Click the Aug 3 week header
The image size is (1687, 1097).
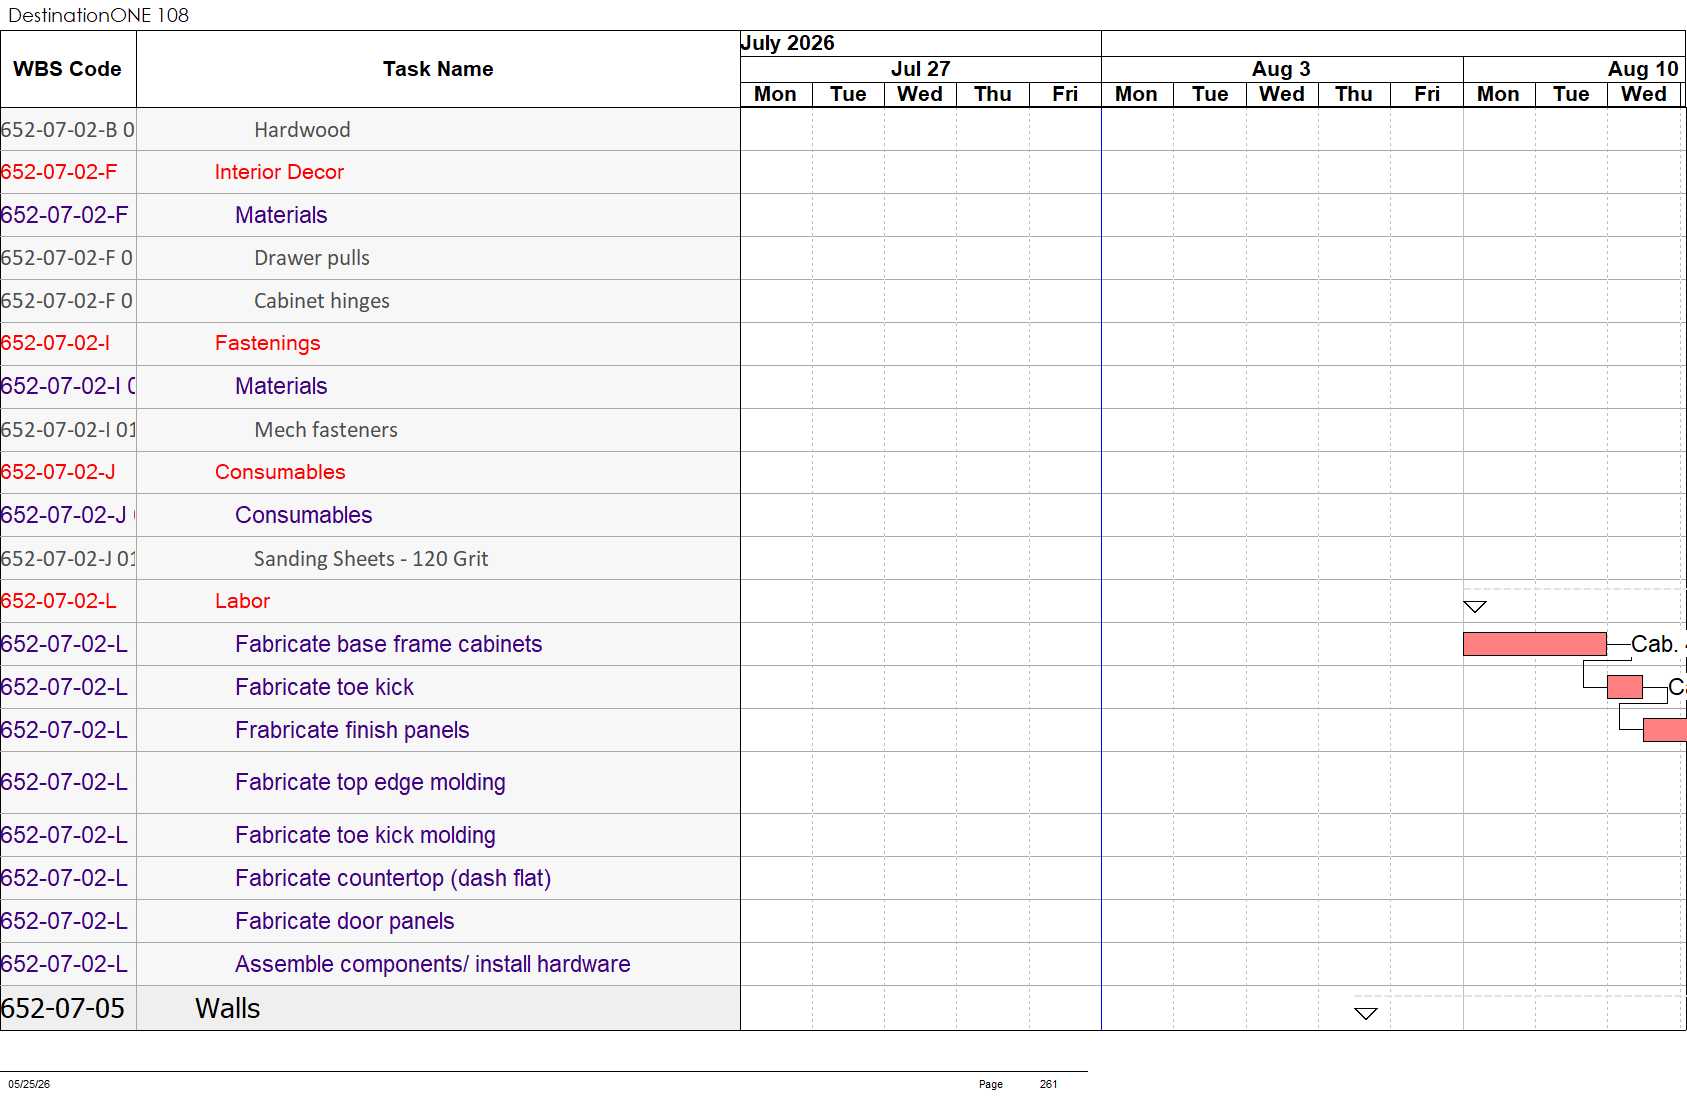[1281, 69]
